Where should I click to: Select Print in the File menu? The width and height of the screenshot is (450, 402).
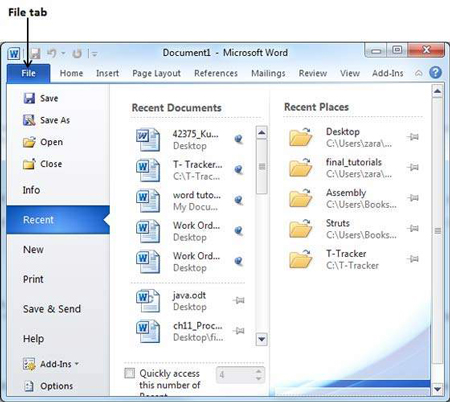pos(33,279)
